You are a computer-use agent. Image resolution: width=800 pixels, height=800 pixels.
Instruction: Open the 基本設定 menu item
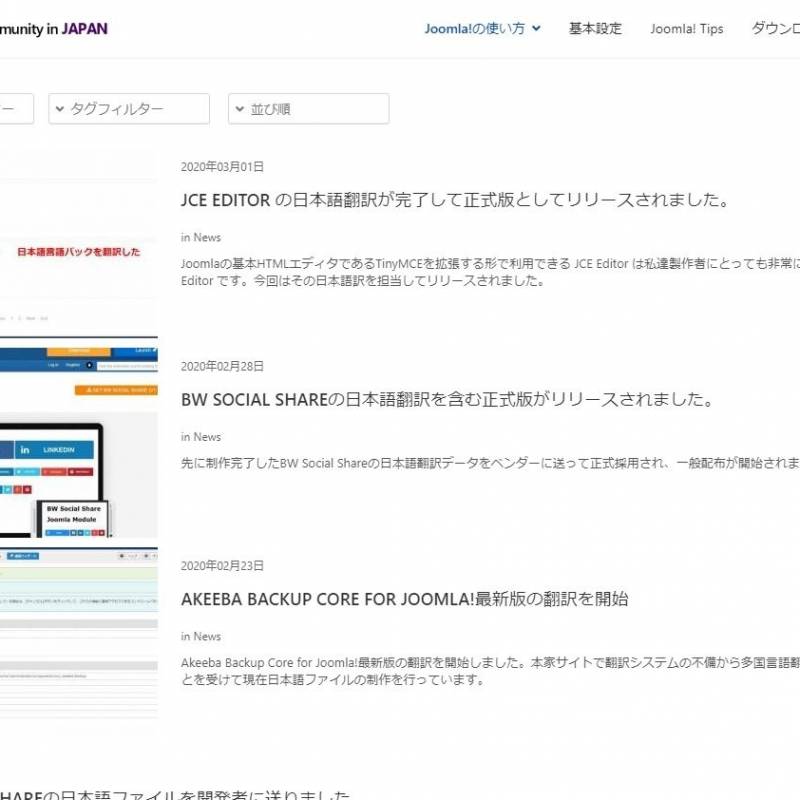[x=595, y=29]
